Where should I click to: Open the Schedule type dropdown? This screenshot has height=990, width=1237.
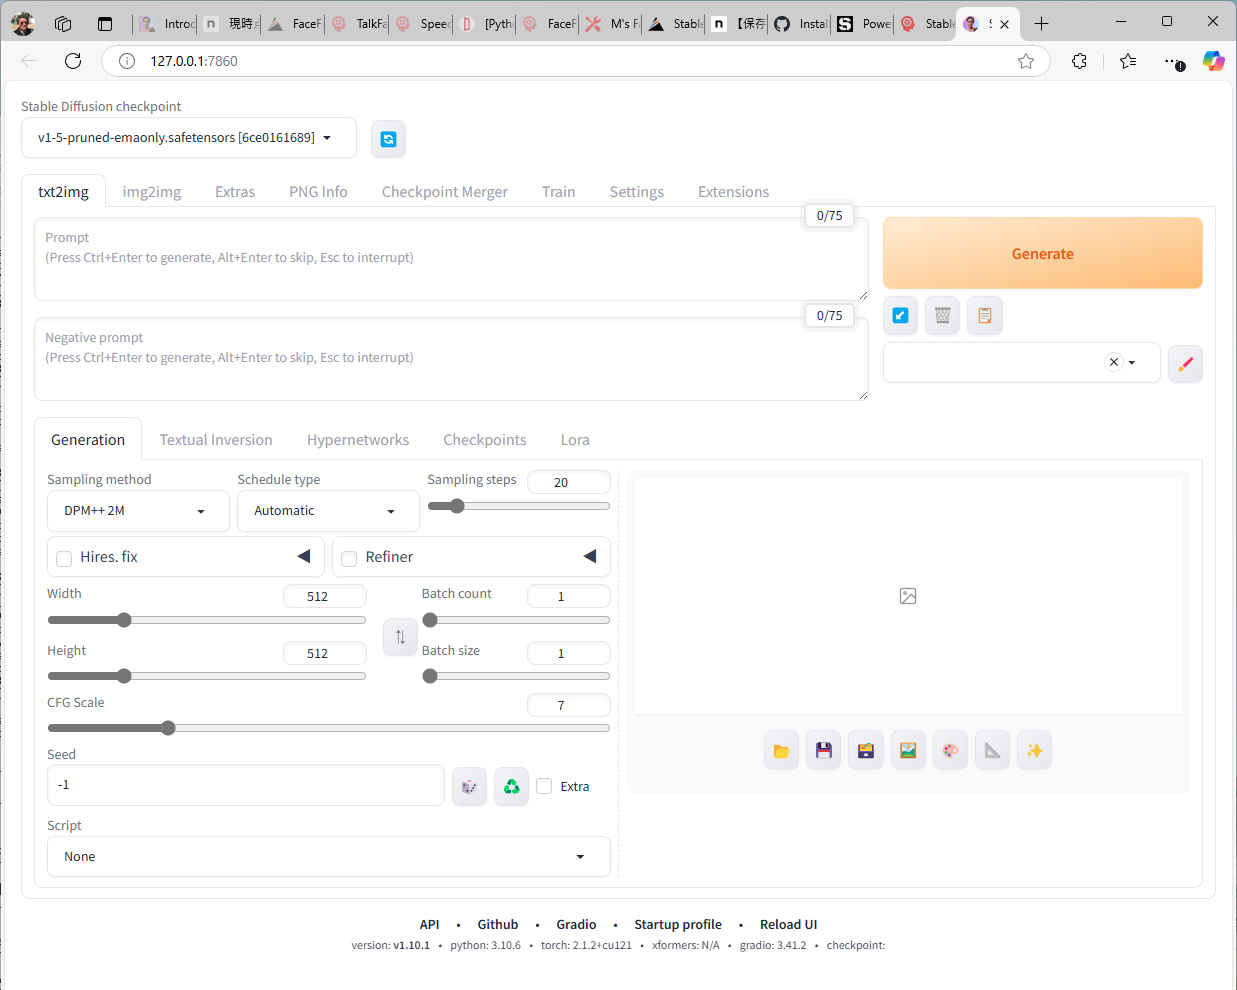click(327, 511)
